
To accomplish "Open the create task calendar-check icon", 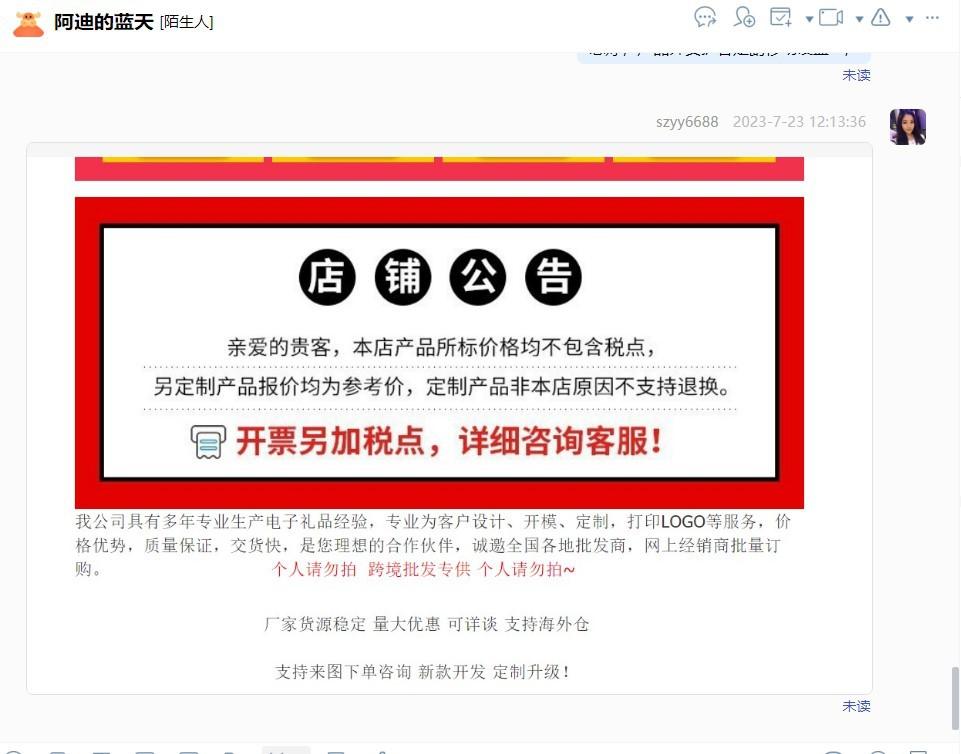I will click(781, 17).
